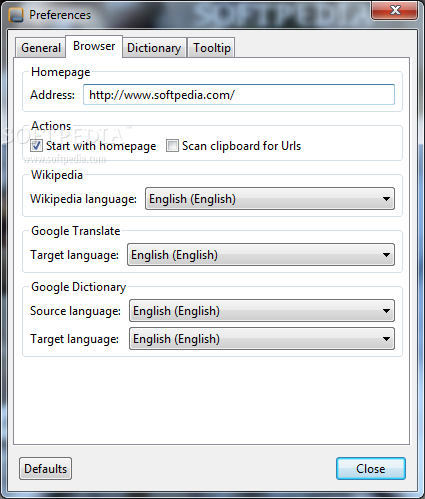Click the Close button
The height and width of the screenshot is (499, 425).
[x=371, y=469]
